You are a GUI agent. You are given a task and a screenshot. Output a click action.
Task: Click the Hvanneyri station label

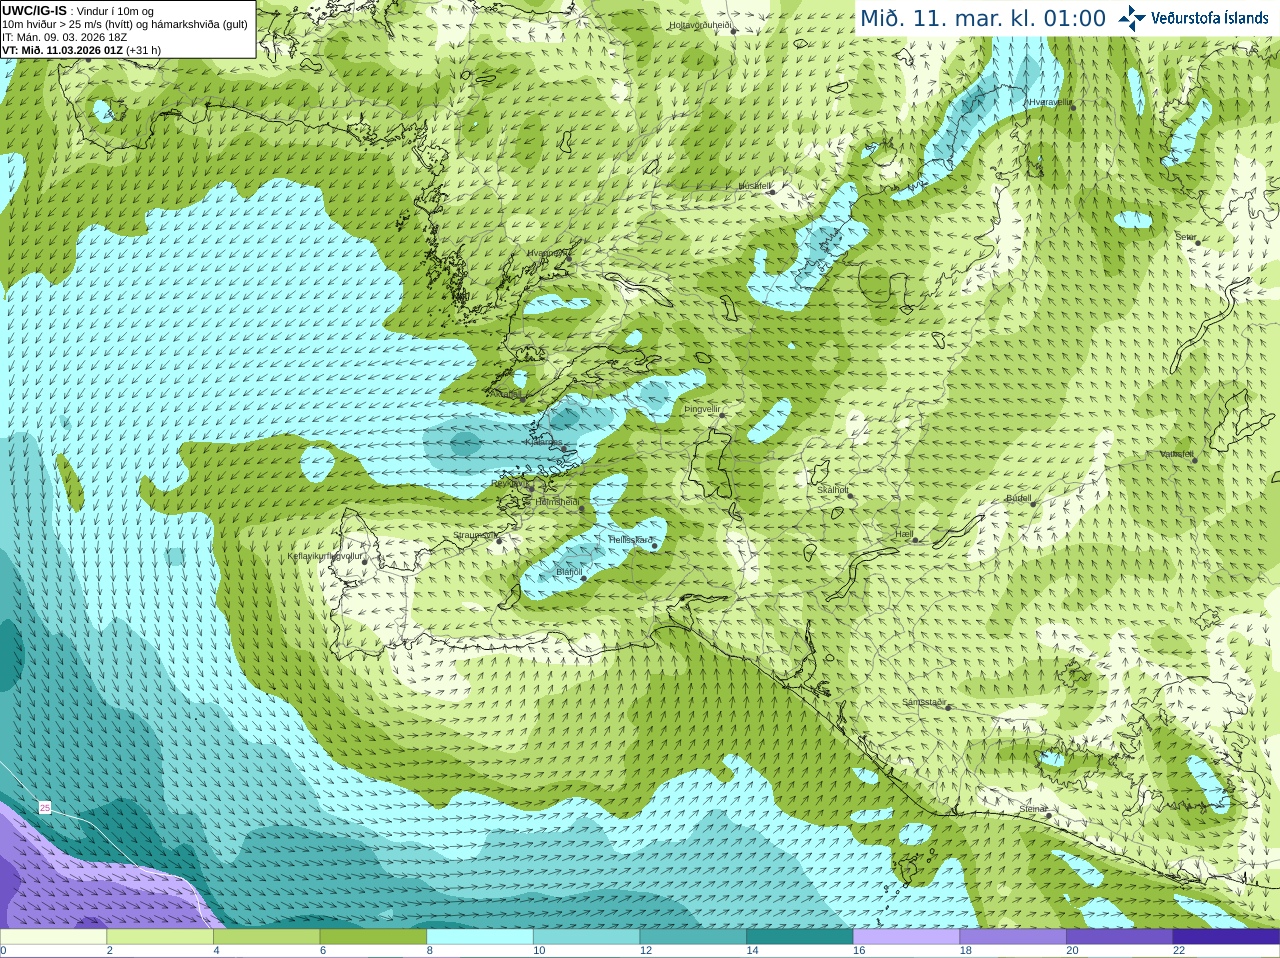pyautogui.click(x=547, y=253)
